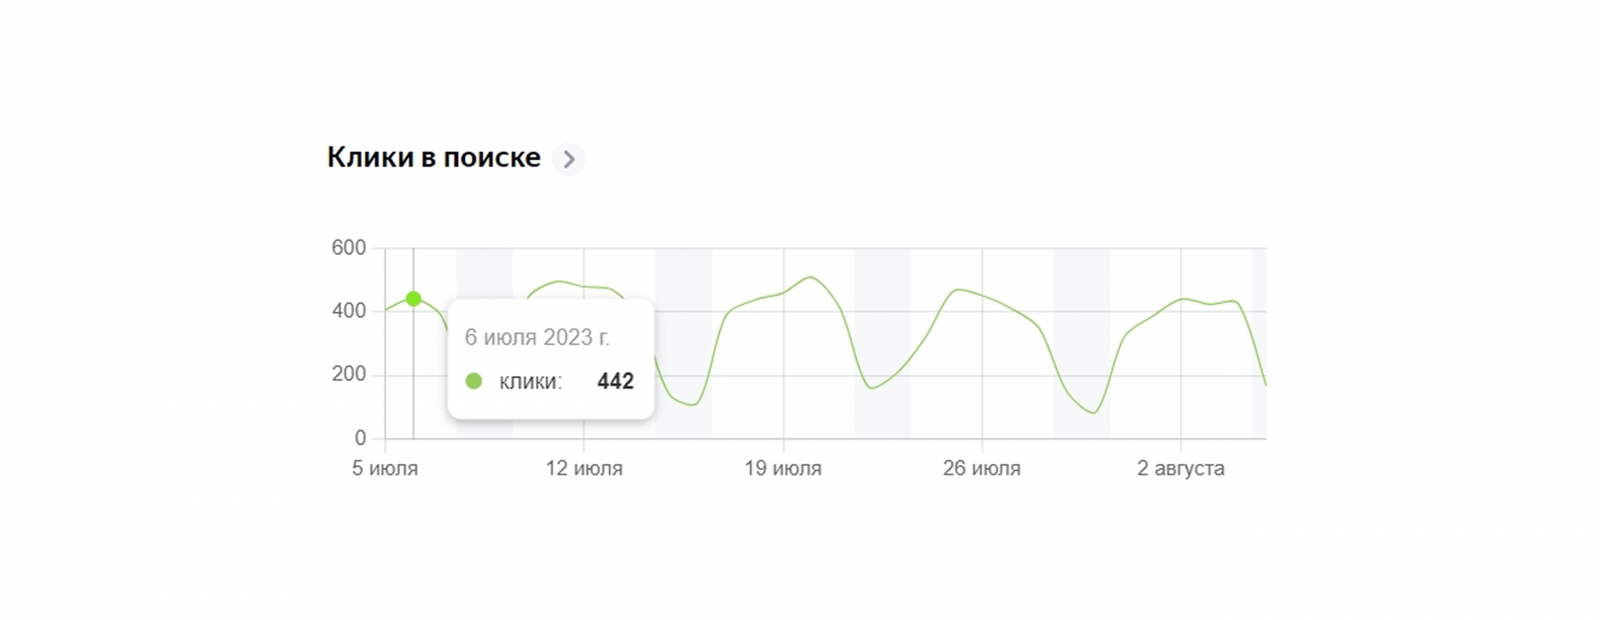Click the highlighted green data point on the line
The image size is (1600, 620).
click(x=413, y=299)
